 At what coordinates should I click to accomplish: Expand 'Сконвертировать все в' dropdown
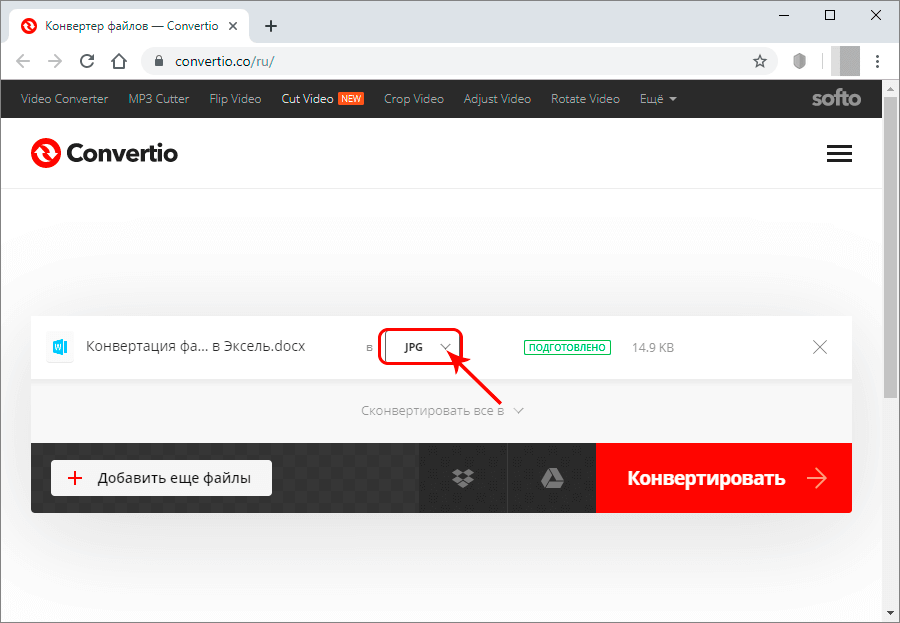[443, 411]
